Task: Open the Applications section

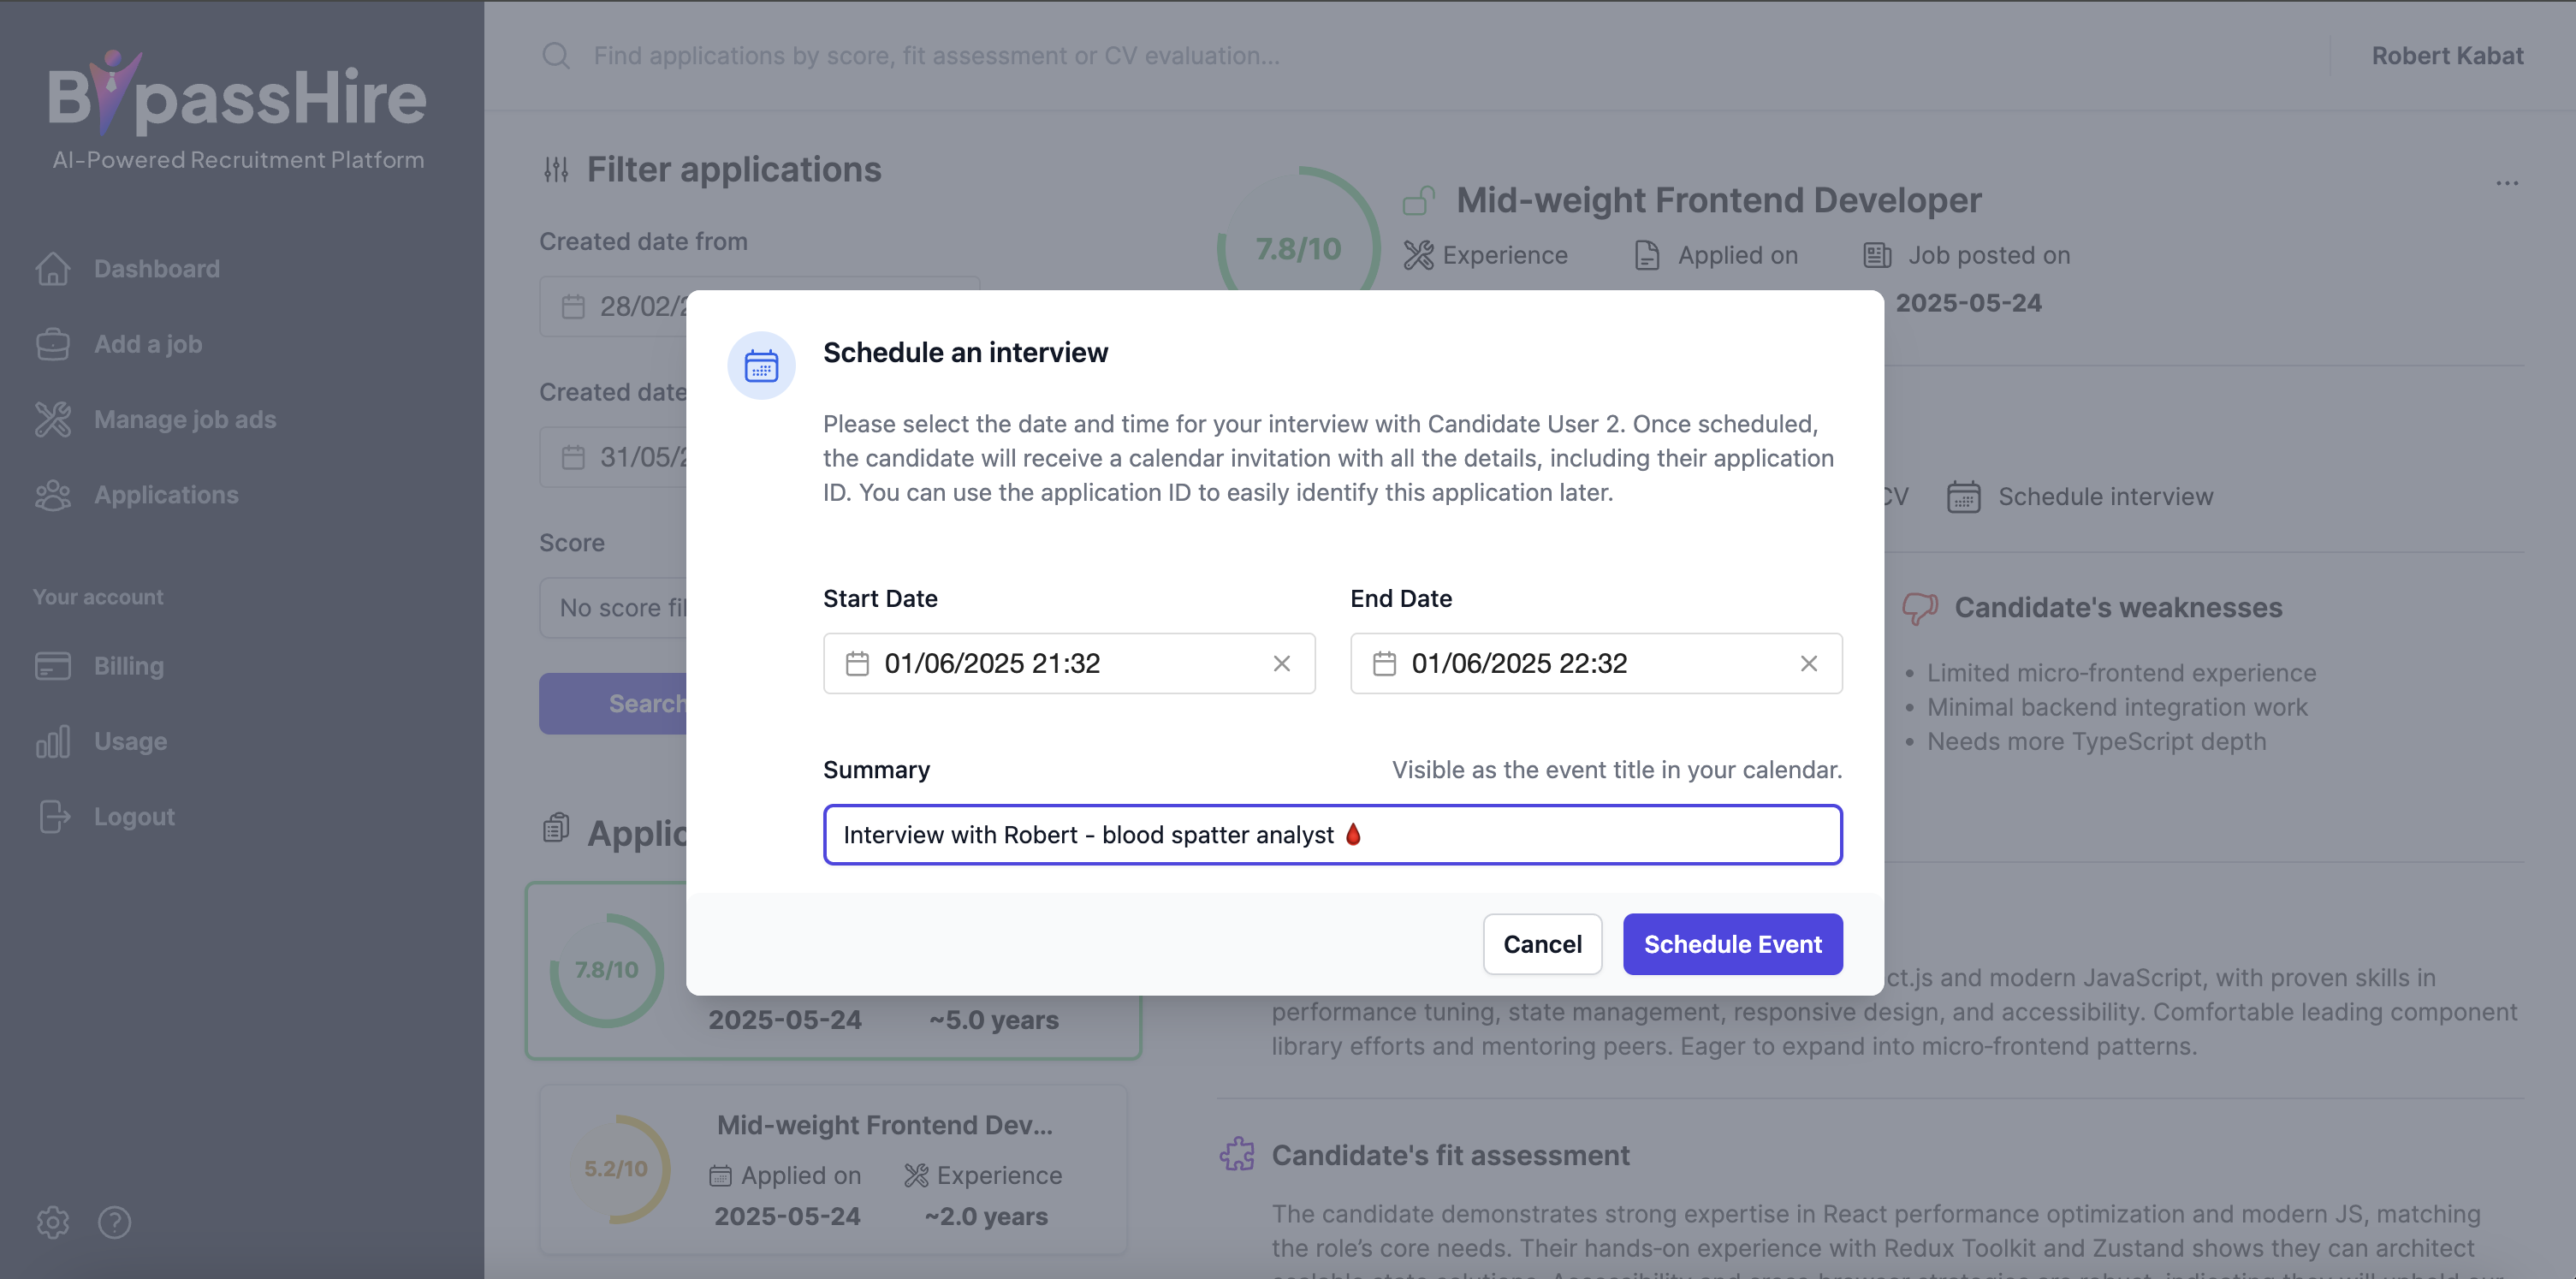Action: point(166,495)
